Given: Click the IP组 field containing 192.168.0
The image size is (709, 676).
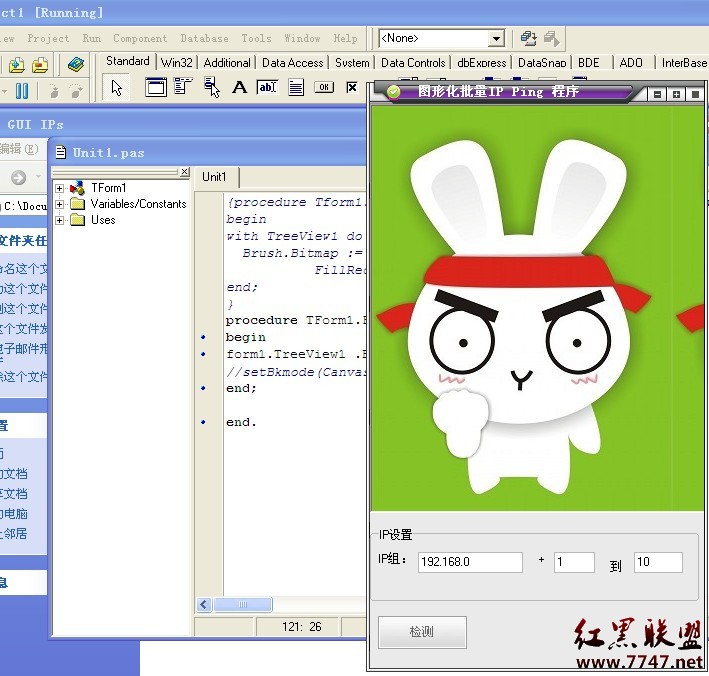Looking at the screenshot, I should click(x=470, y=562).
